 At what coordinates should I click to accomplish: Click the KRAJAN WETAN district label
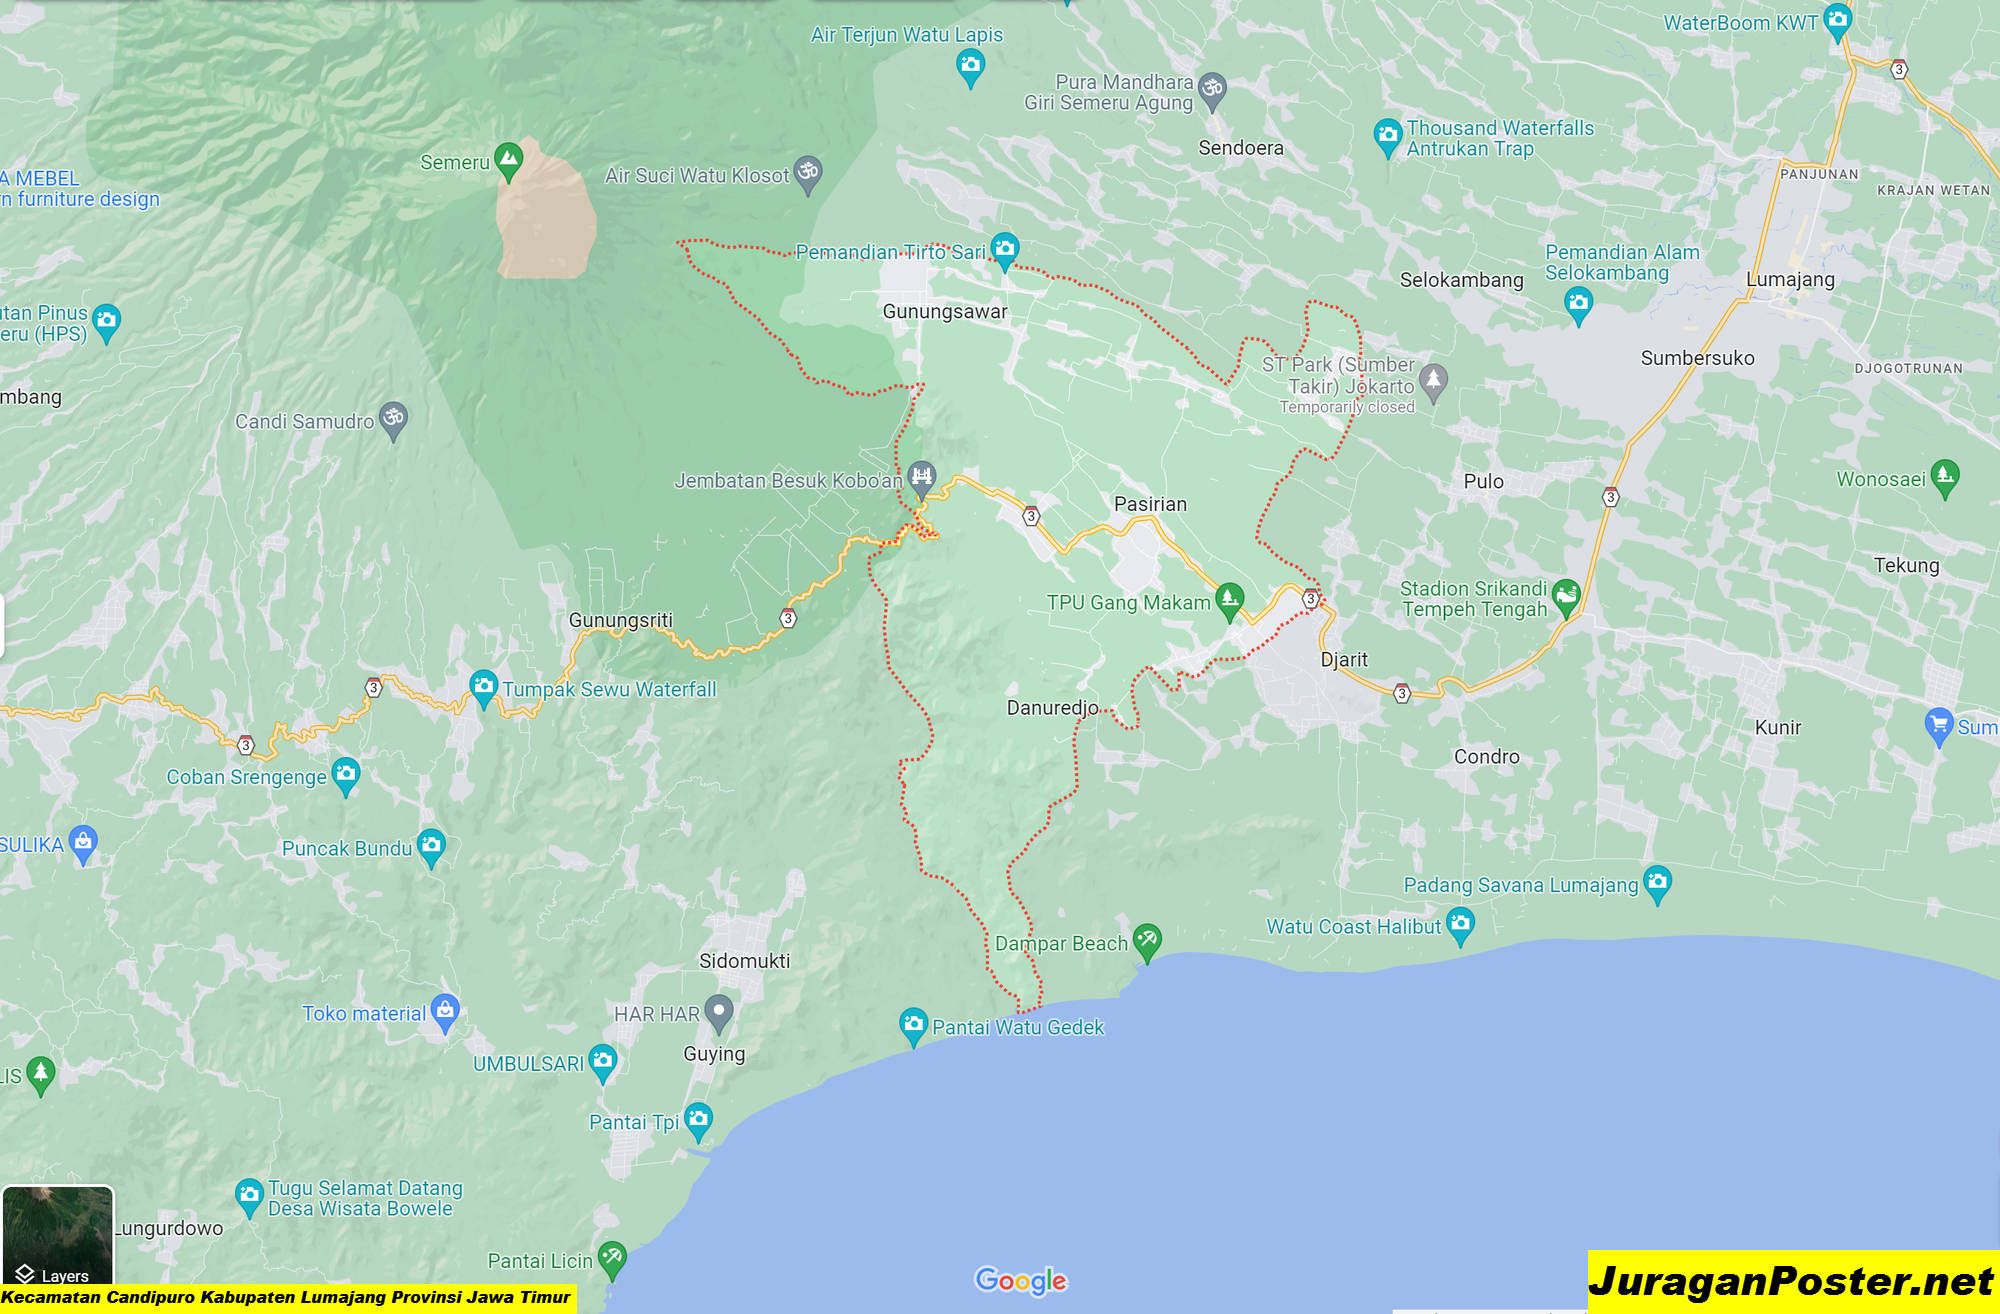(x=1933, y=190)
